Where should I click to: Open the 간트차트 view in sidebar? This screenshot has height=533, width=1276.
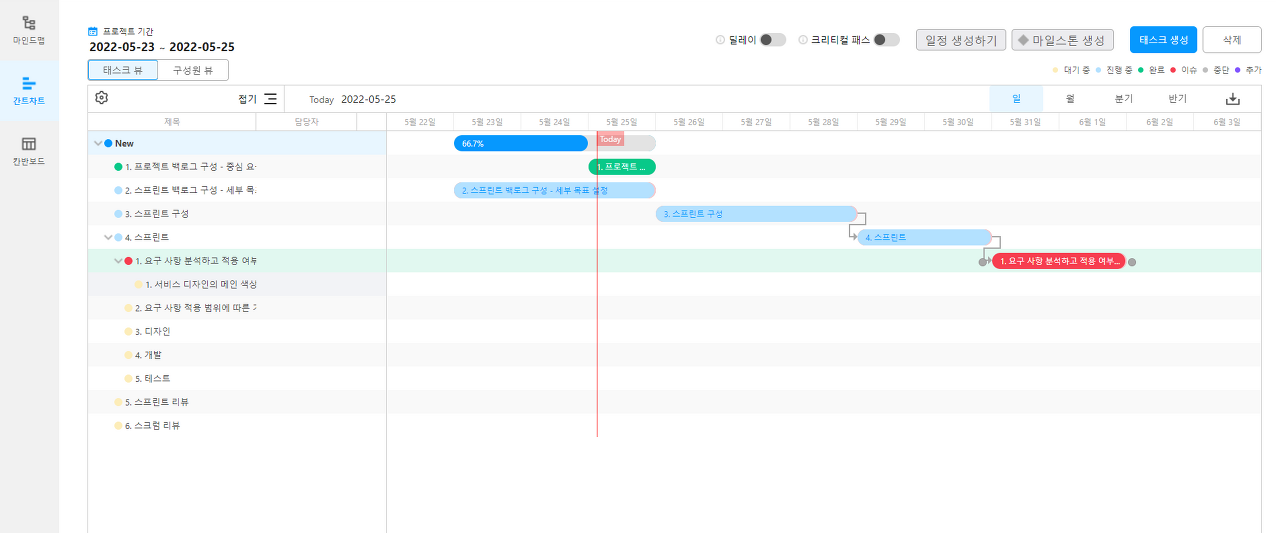point(29,90)
